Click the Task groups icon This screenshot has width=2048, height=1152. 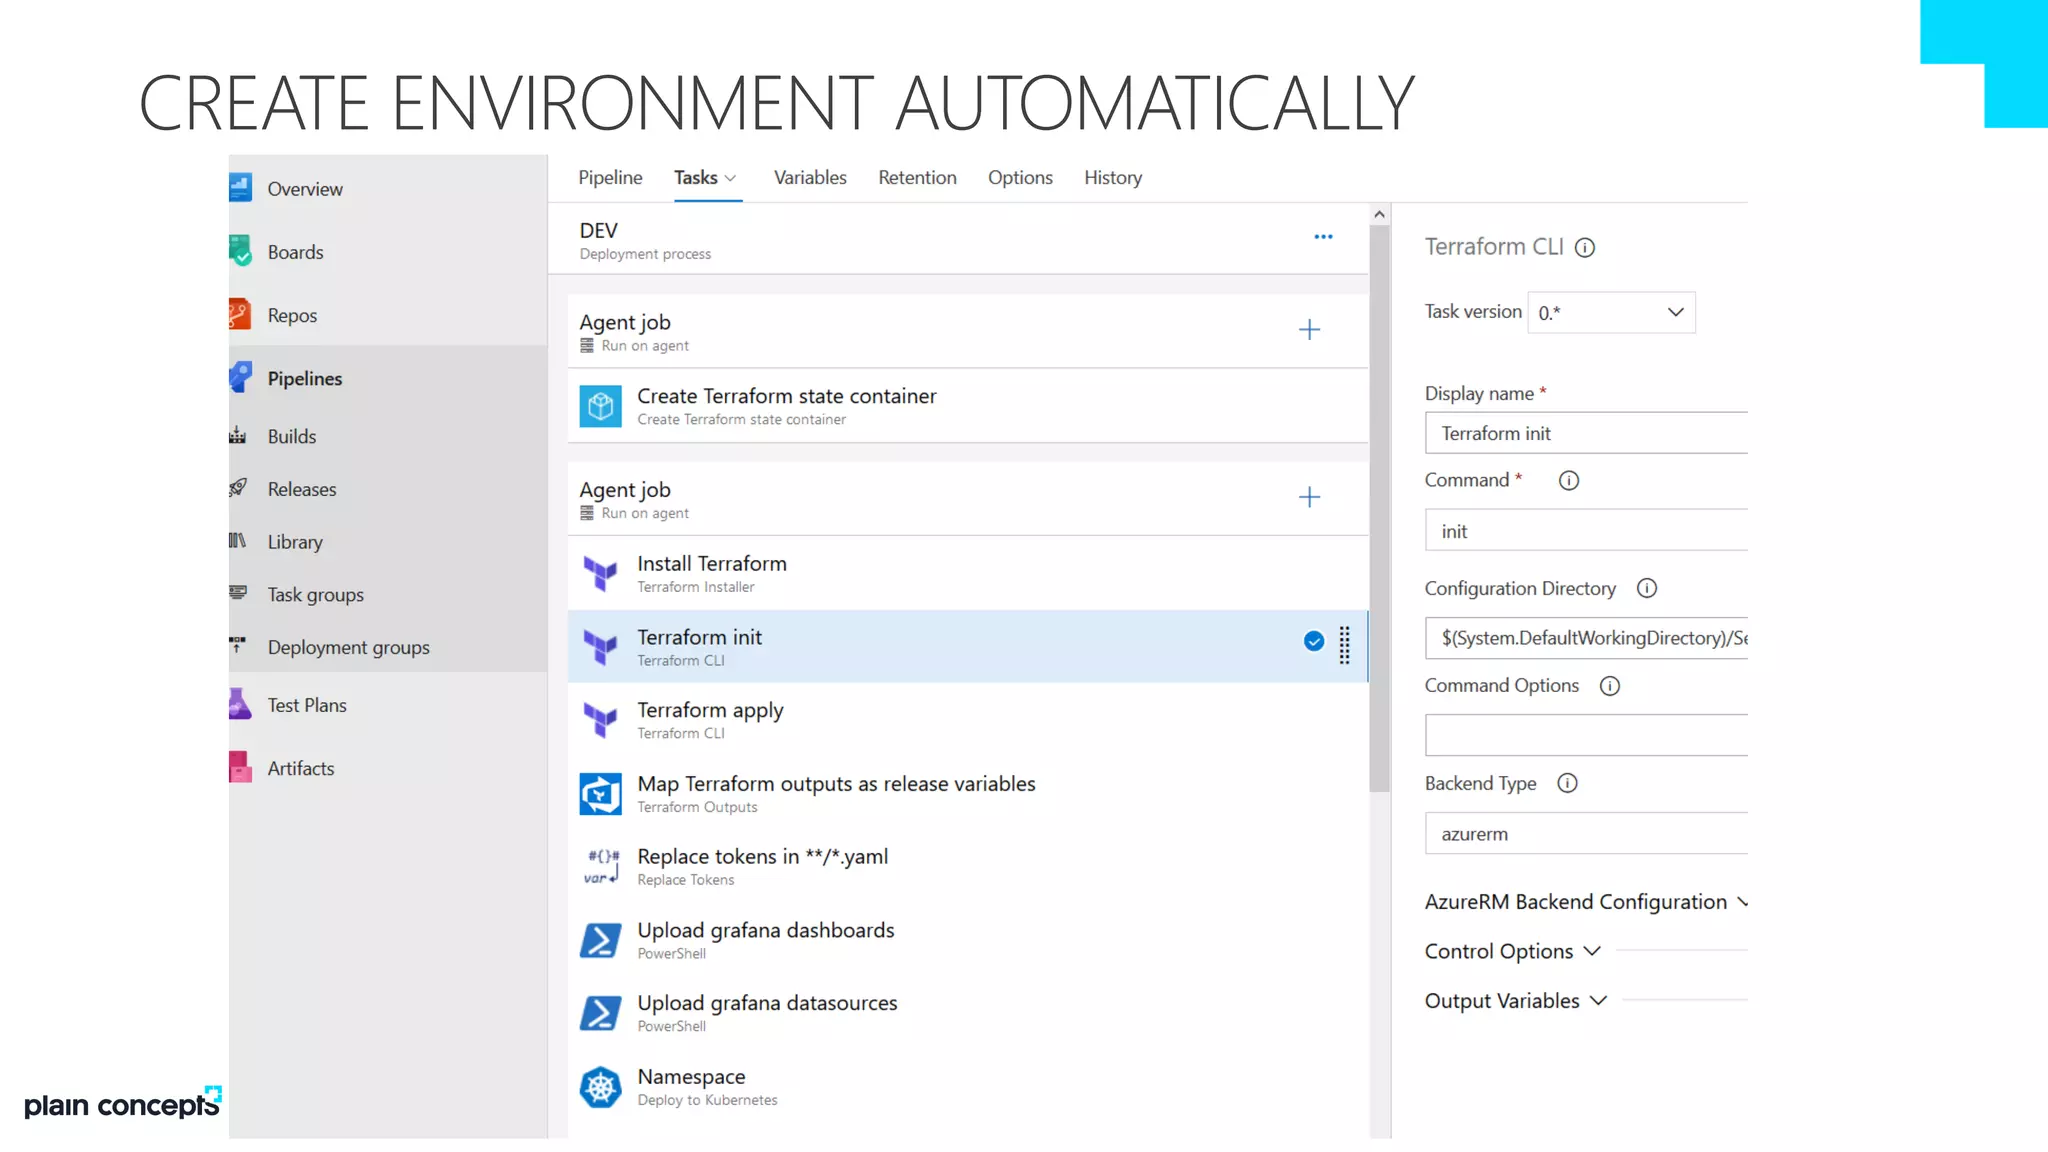pyautogui.click(x=238, y=593)
